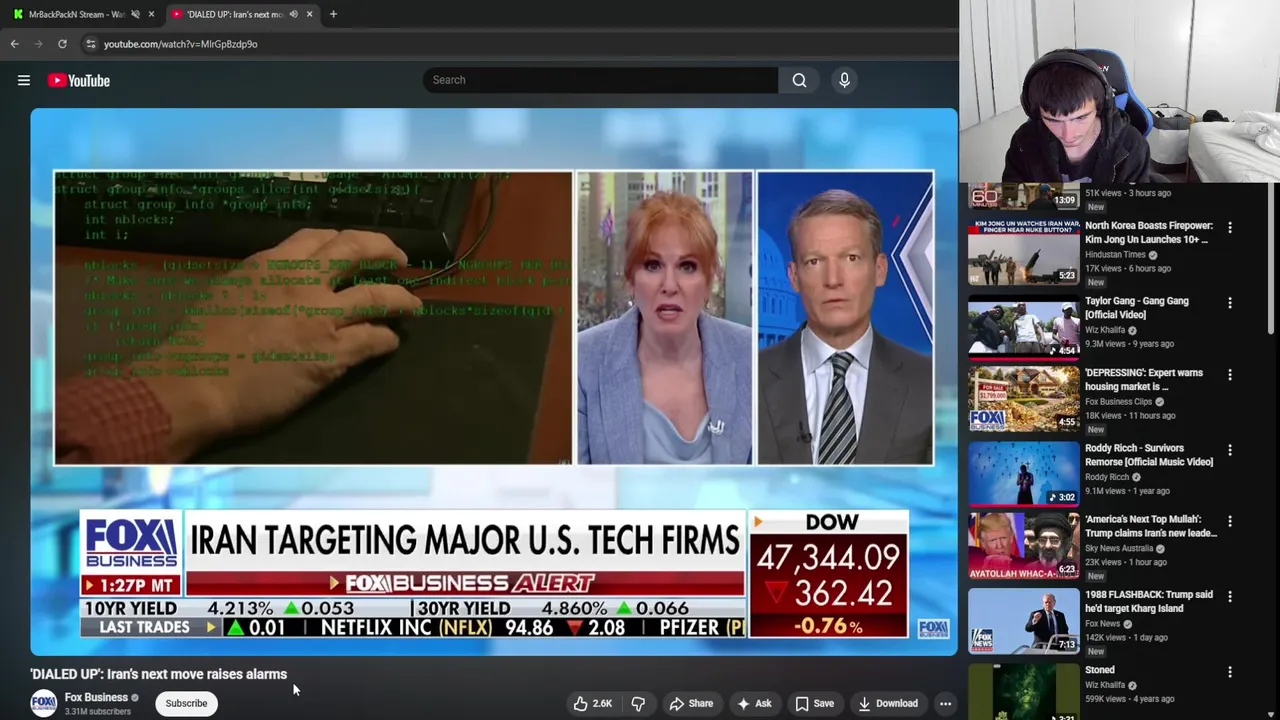Focus the YouTube search field
Image resolution: width=1280 pixels, height=720 pixels.
coord(600,80)
